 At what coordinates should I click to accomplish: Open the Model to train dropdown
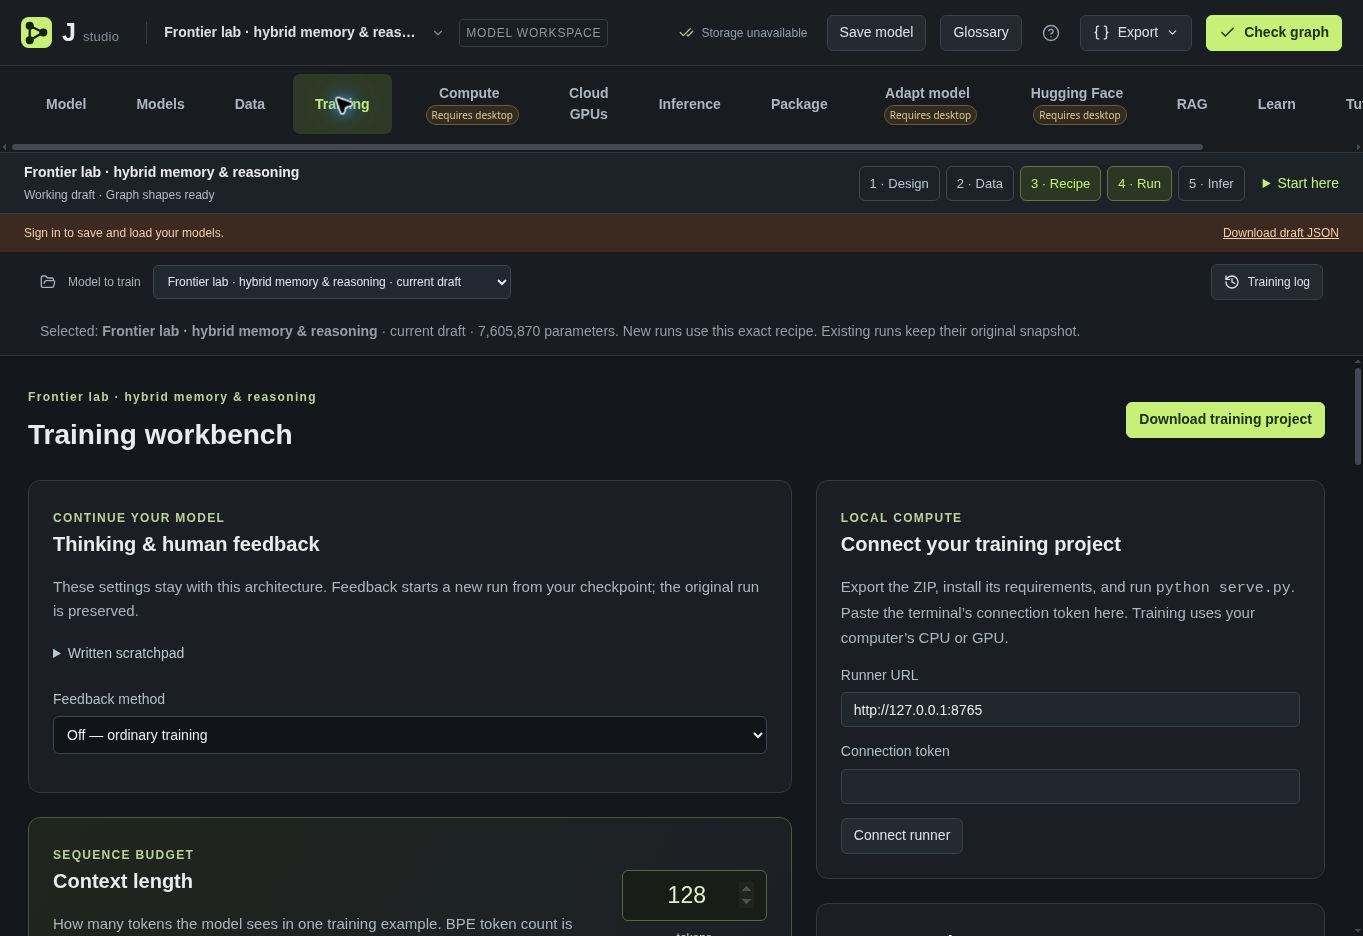coord(332,282)
